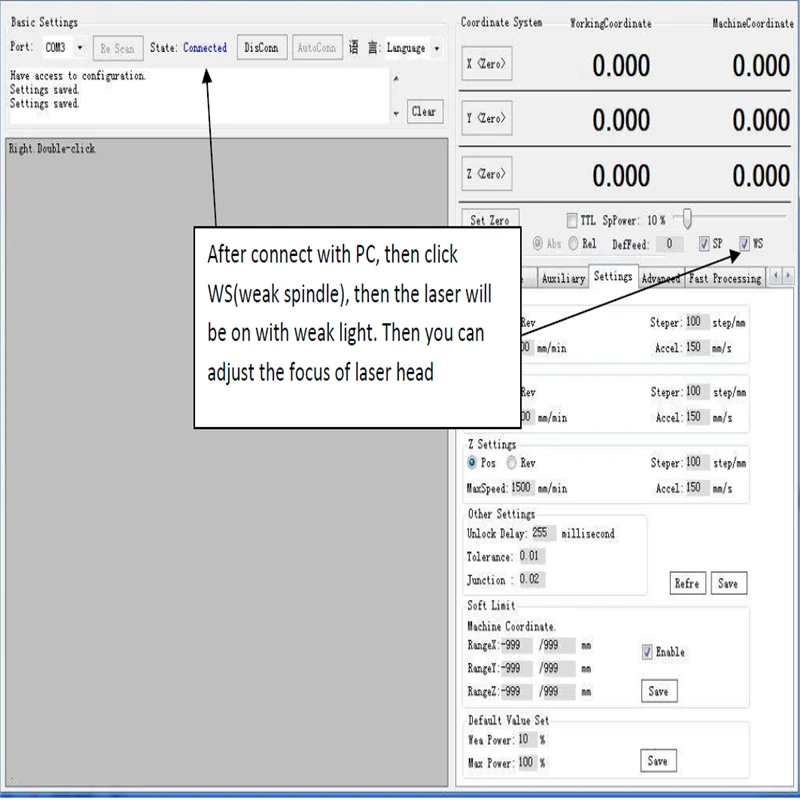
Task: Edit the Wea Power percentage field
Action: [527, 739]
